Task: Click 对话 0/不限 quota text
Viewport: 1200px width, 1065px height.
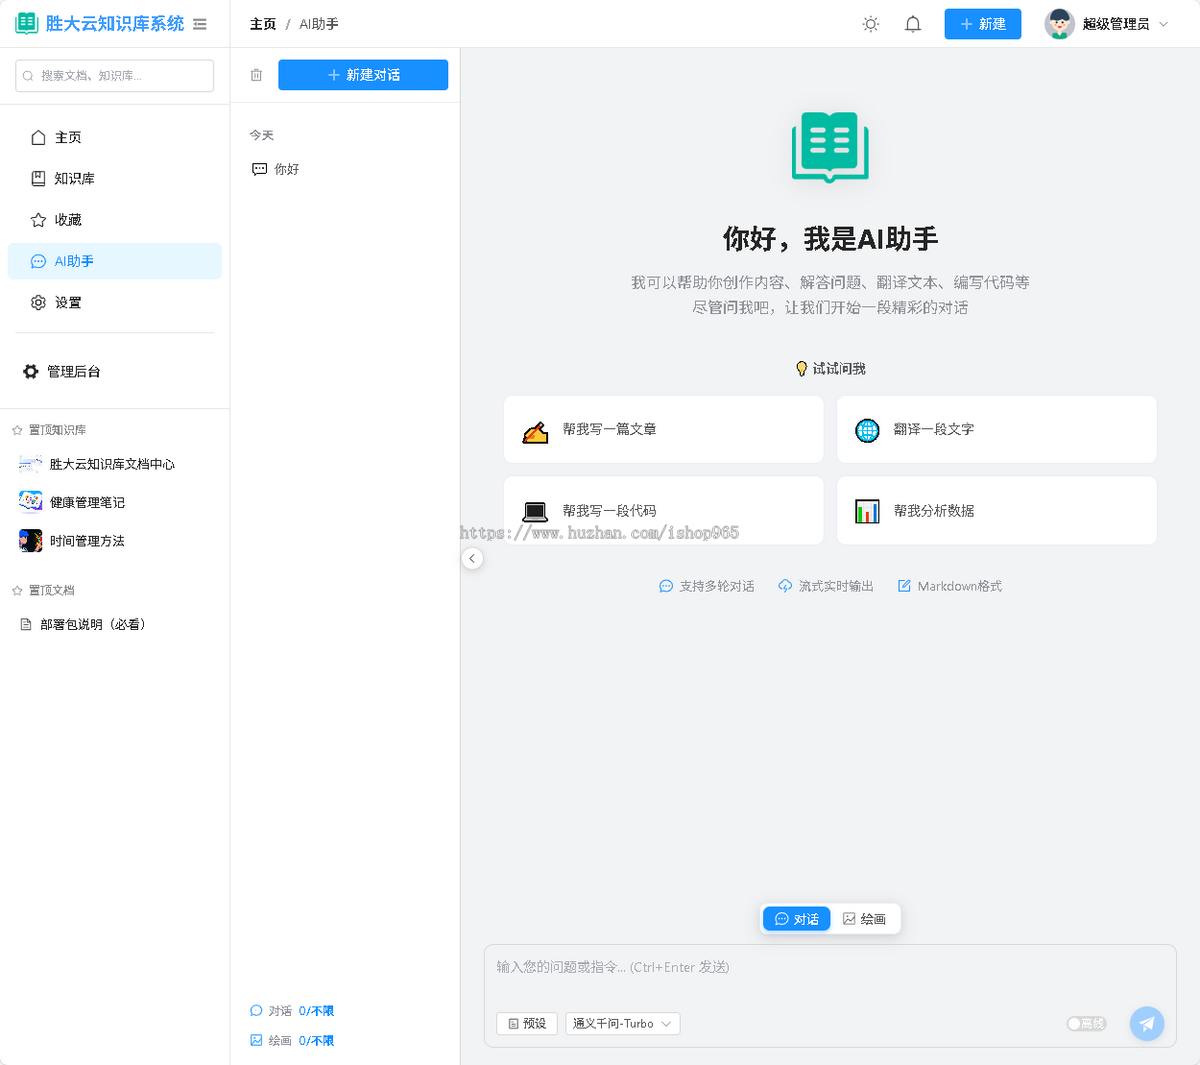Action: pyautogui.click(x=292, y=1011)
